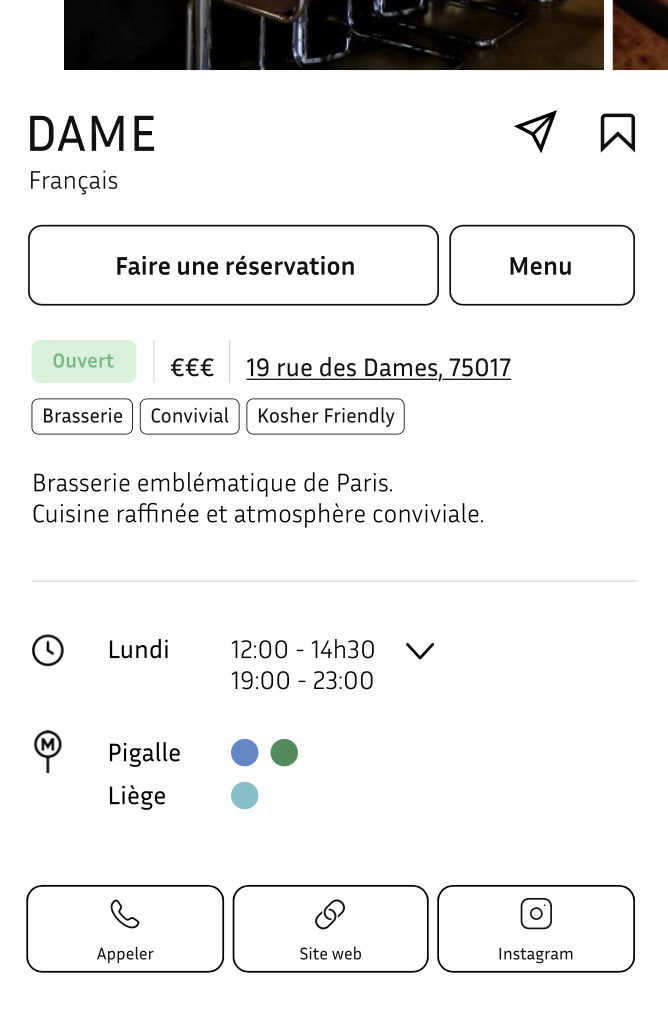Screen dimensions: 668x1022
Task: Tap the Instagram camera icon
Action: click(x=536, y=913)
